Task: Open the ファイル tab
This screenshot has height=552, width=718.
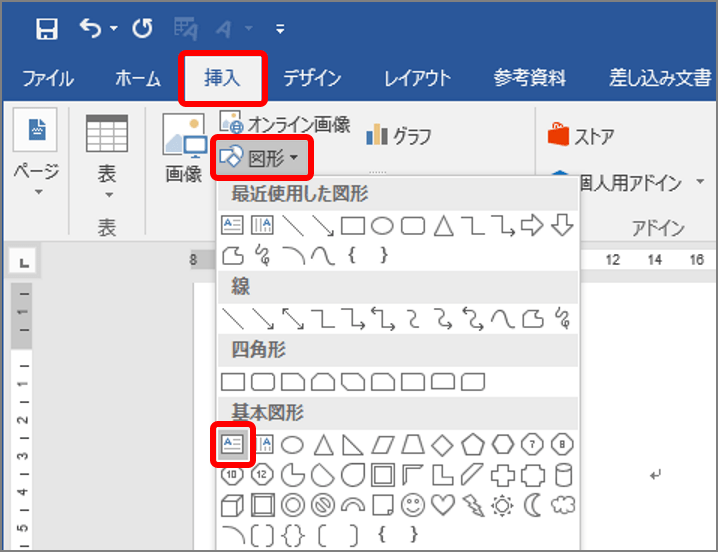Action: click(48, 78)
